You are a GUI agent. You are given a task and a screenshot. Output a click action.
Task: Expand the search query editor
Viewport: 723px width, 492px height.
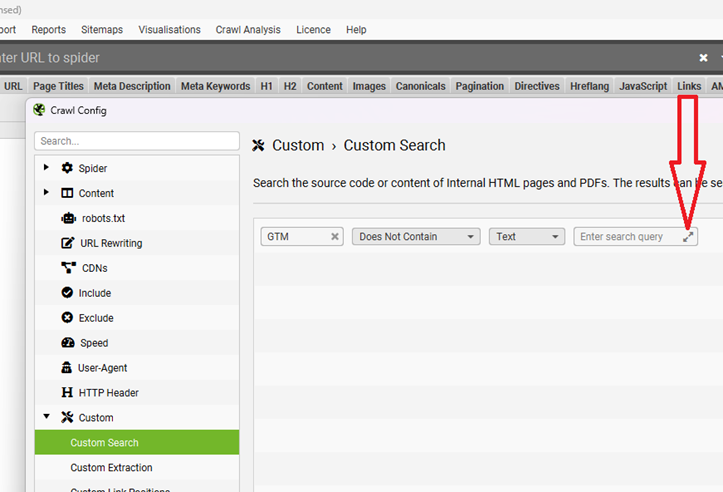[x=688, y=237]
